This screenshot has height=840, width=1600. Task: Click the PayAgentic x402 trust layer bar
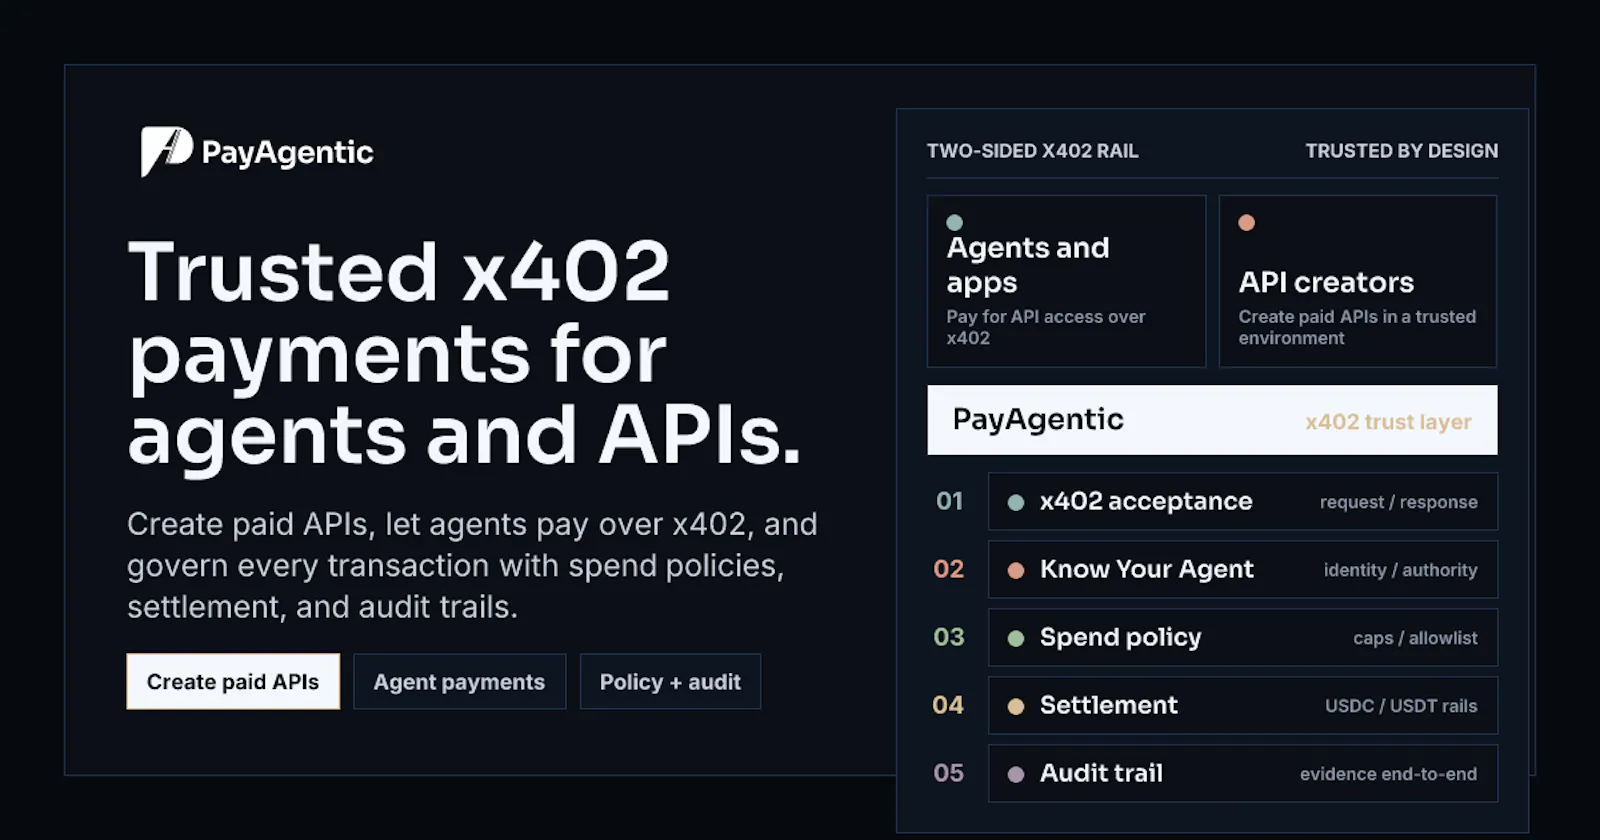coord(1213,420)
